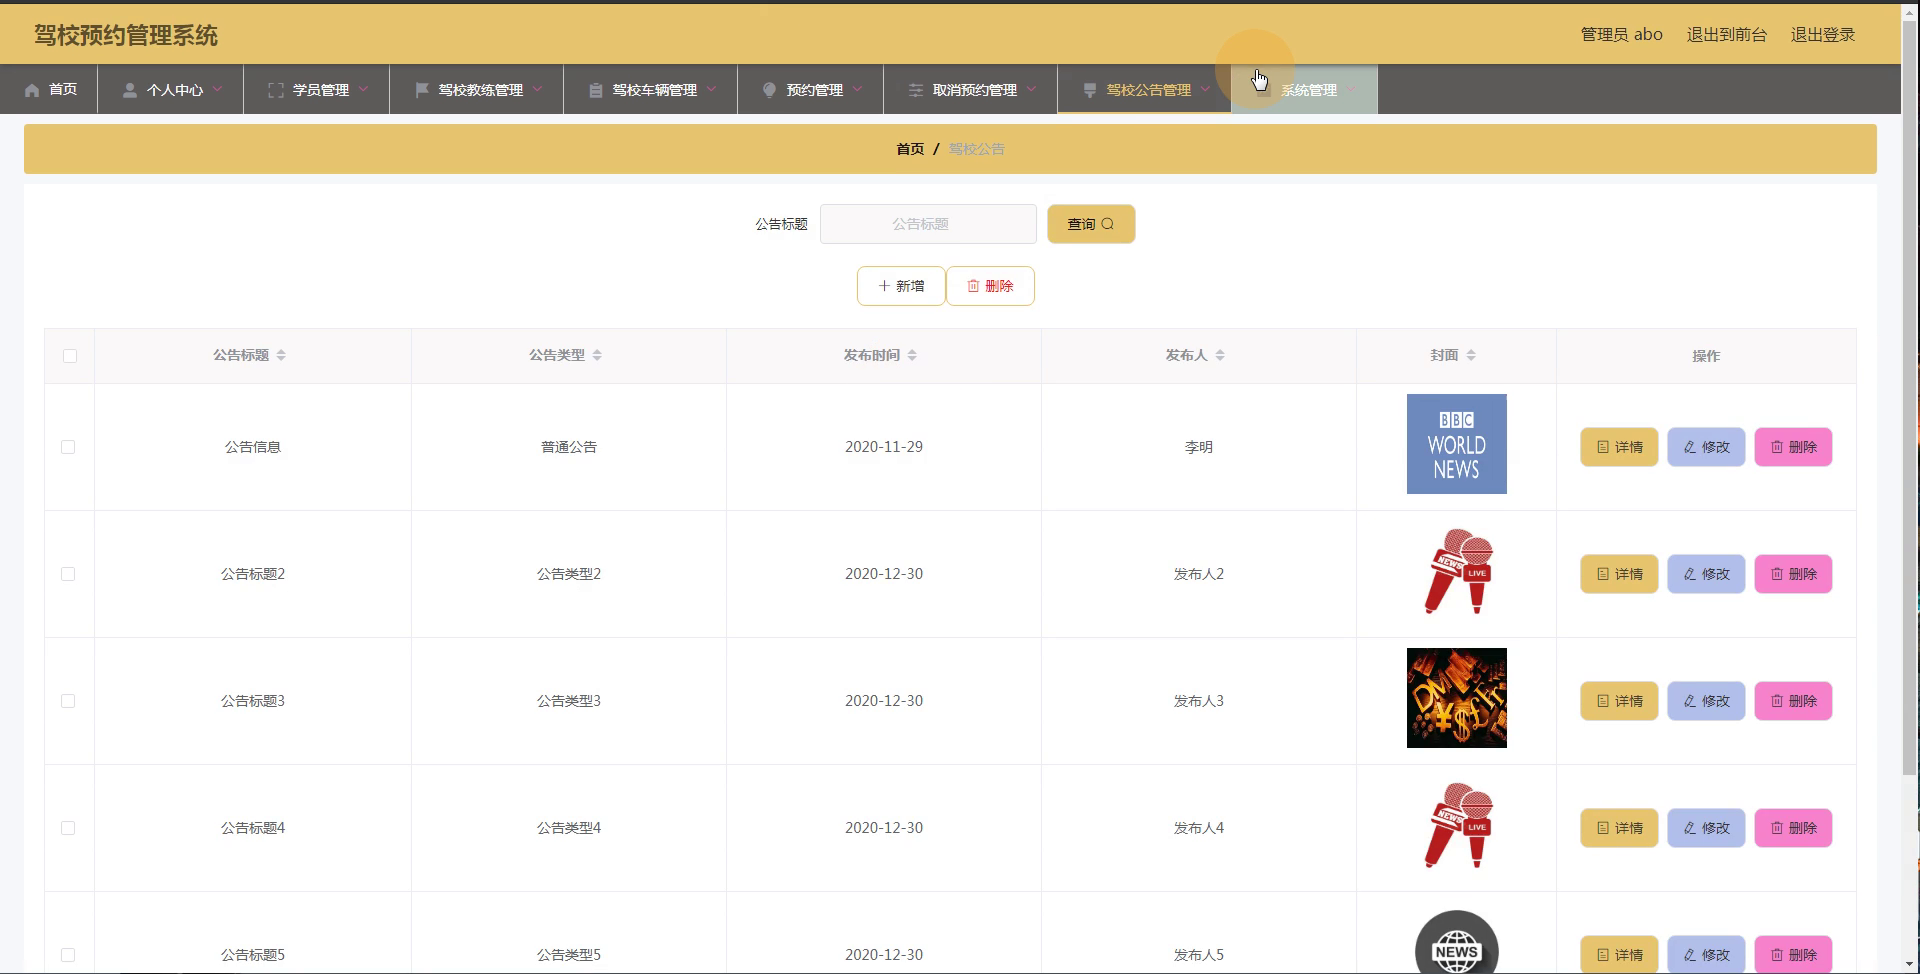Expand the 取消预约管理 menu chevron
This screenshot has height=974, width=1920.
click(1032, 89)
